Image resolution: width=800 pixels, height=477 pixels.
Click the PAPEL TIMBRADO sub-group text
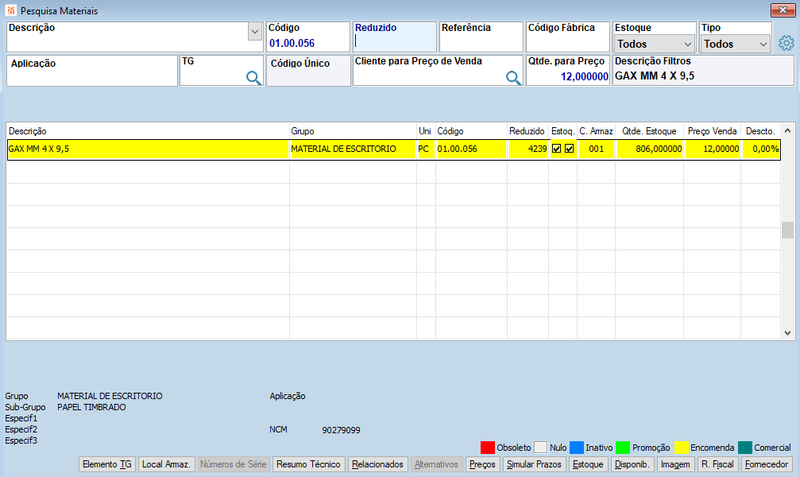click(91, 407)
